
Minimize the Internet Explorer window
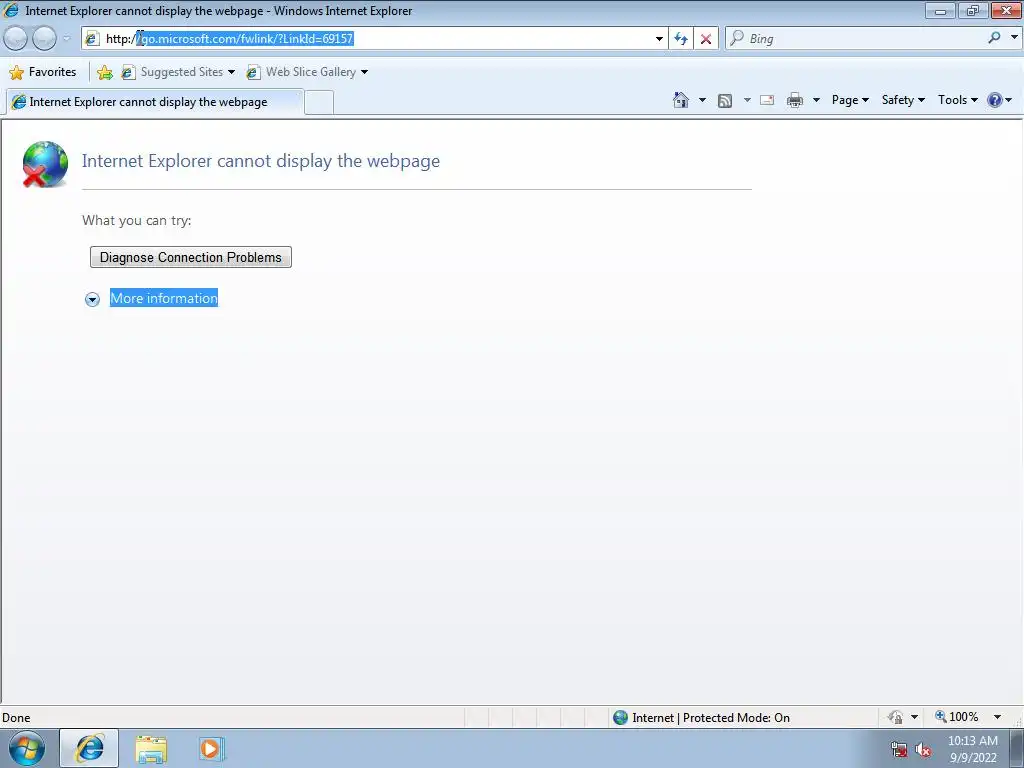pyautogui.click(x=940, y=10)
